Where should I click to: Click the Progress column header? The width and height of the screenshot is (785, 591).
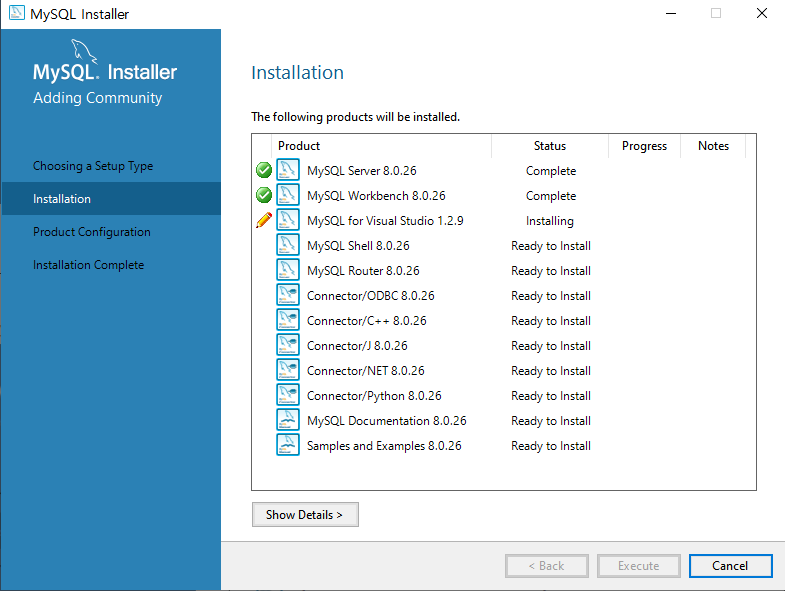coord(644,146)
